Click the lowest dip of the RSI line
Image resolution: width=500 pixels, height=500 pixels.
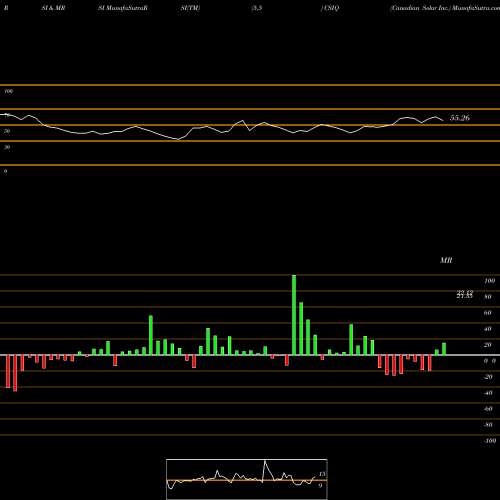point(179,139)
